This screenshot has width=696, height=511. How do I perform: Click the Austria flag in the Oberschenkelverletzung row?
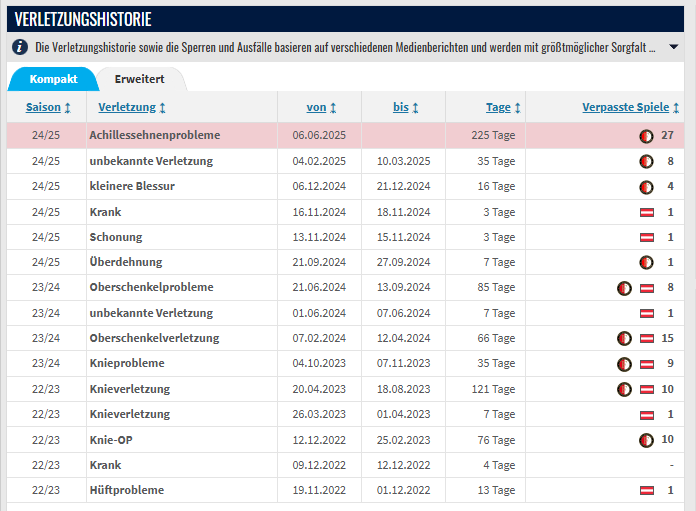pyautogui.click(x=646, y=338)
